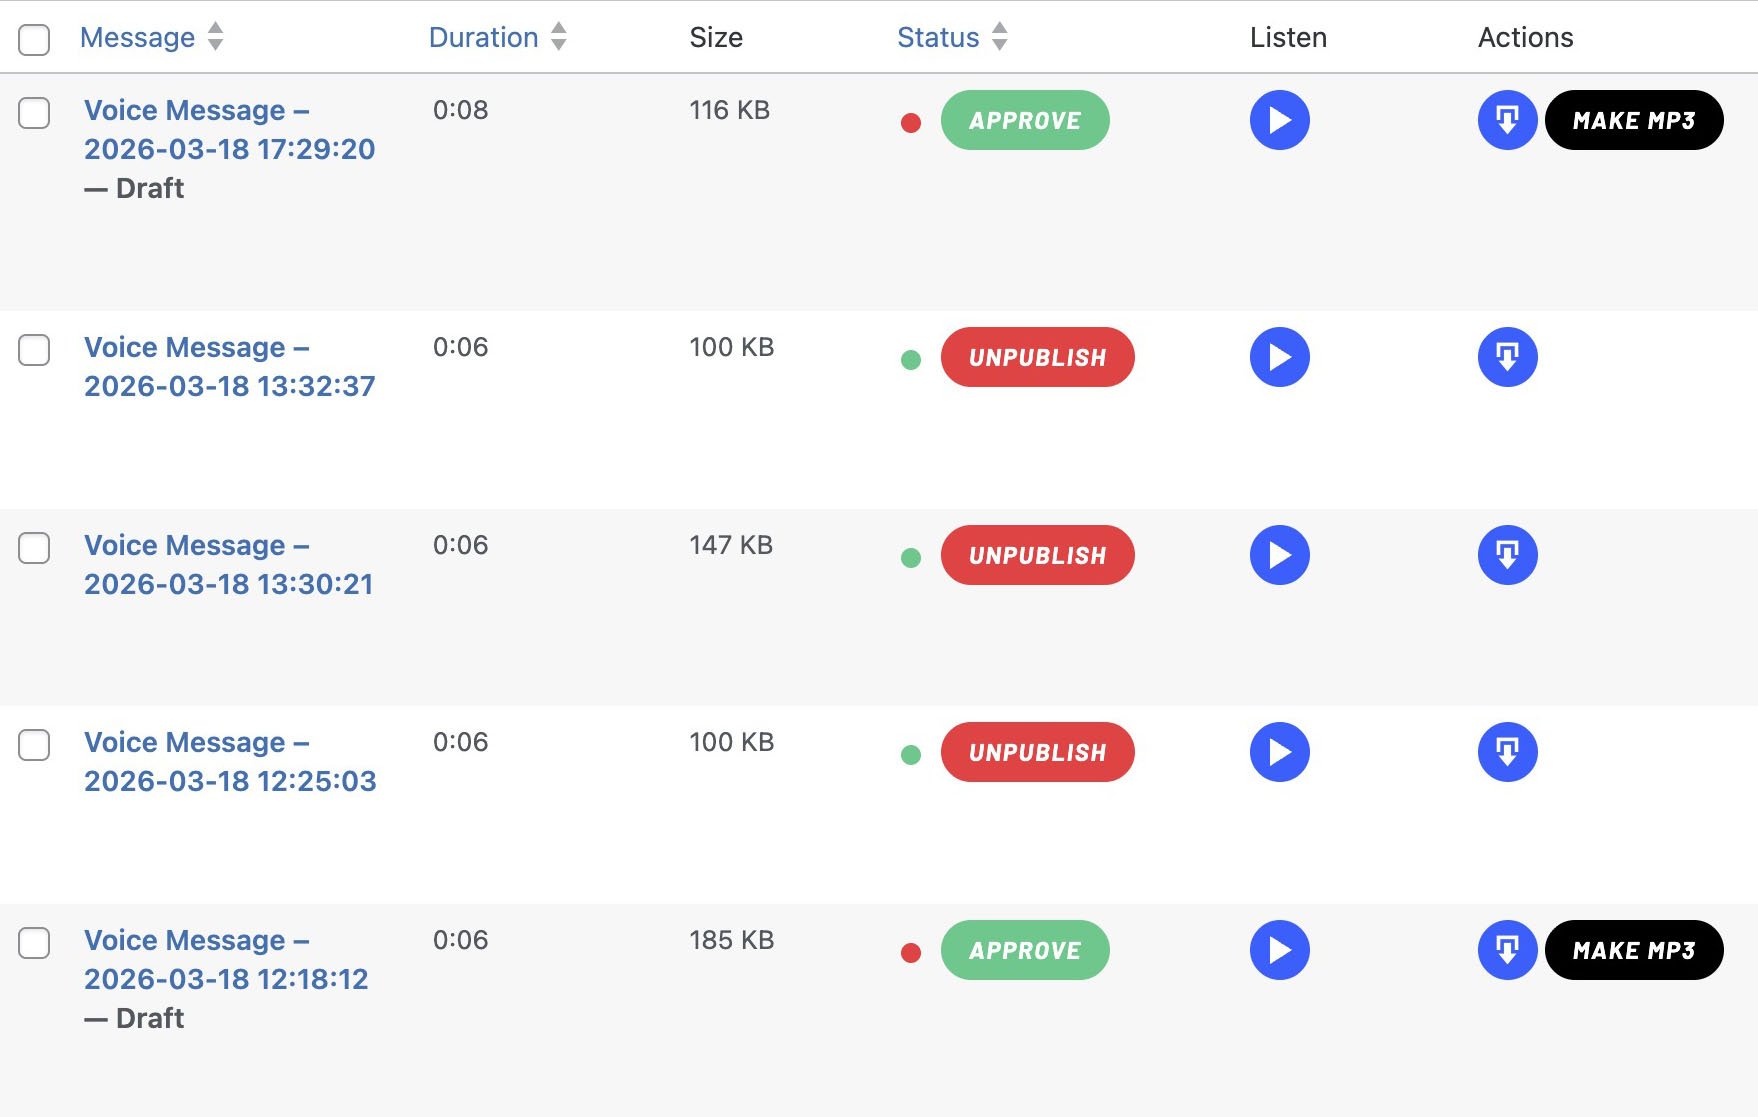Play the 13:32:37 voice message

point(1279,357)
